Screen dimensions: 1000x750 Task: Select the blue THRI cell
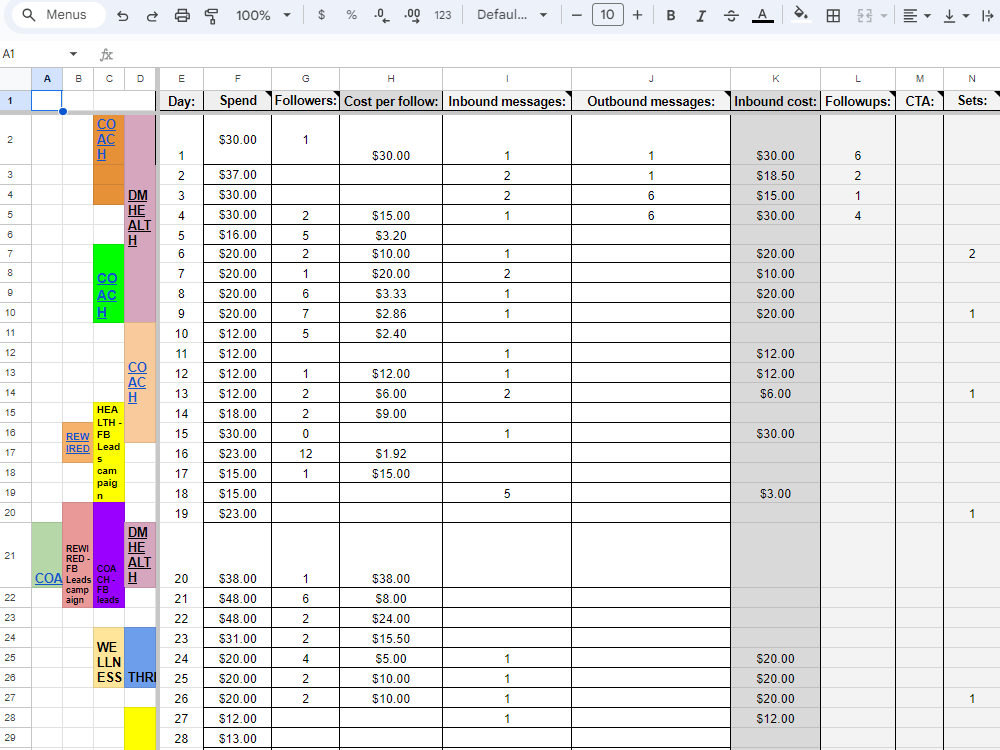tap(140, 658)
